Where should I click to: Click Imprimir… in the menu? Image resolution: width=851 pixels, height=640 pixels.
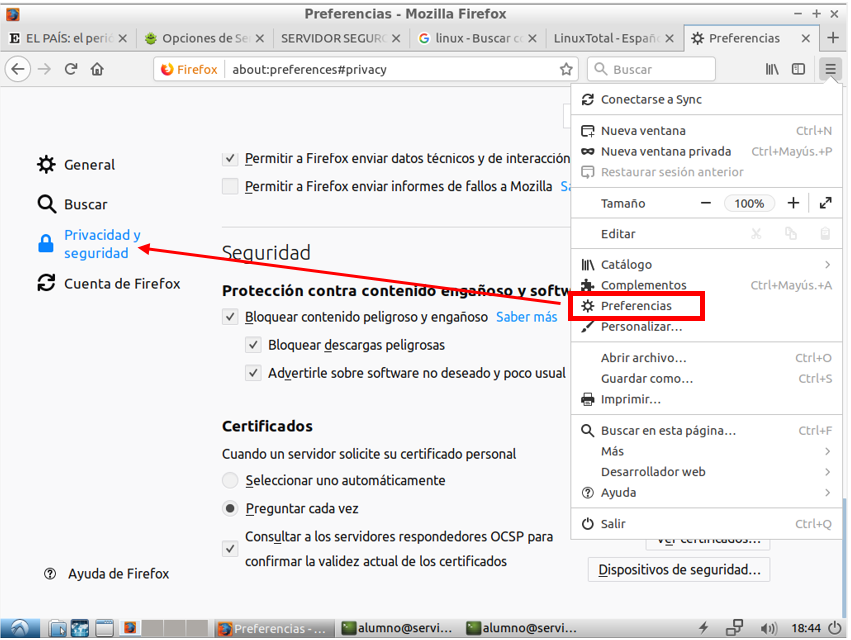point(706,399)
